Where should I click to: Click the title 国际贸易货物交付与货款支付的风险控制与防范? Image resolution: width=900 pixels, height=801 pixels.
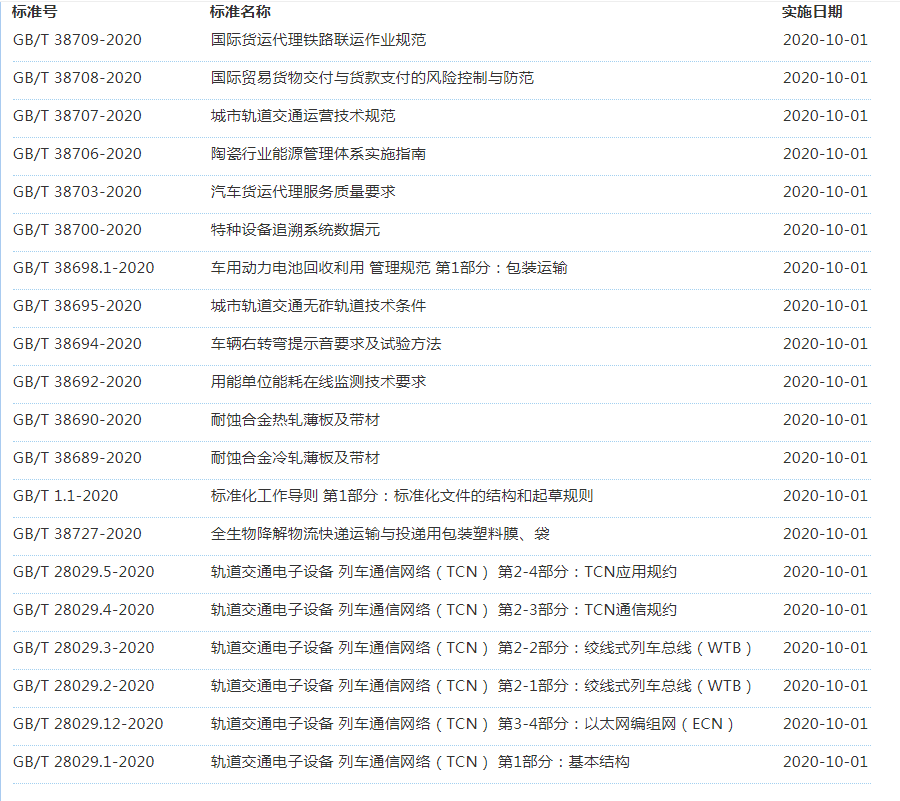point(372,78)
